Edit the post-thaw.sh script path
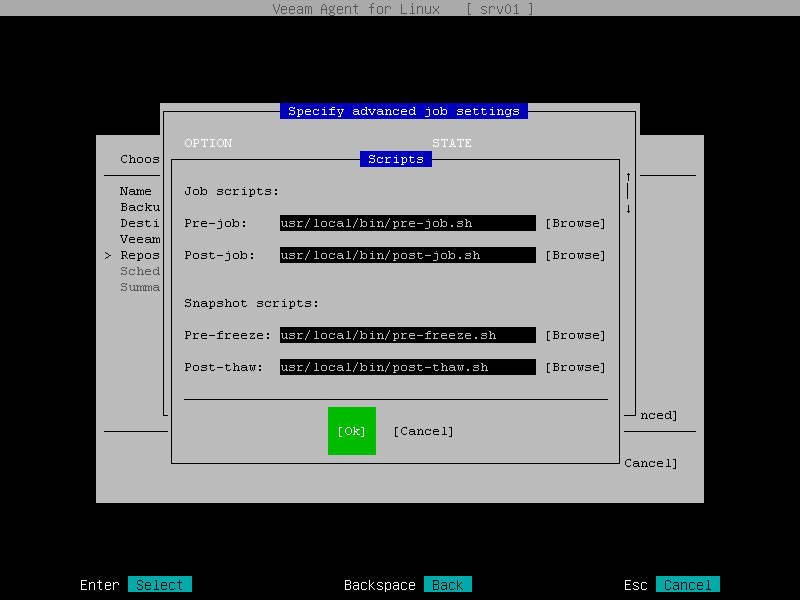The height and width of the screenshot is (600, 800). [407, 367]
